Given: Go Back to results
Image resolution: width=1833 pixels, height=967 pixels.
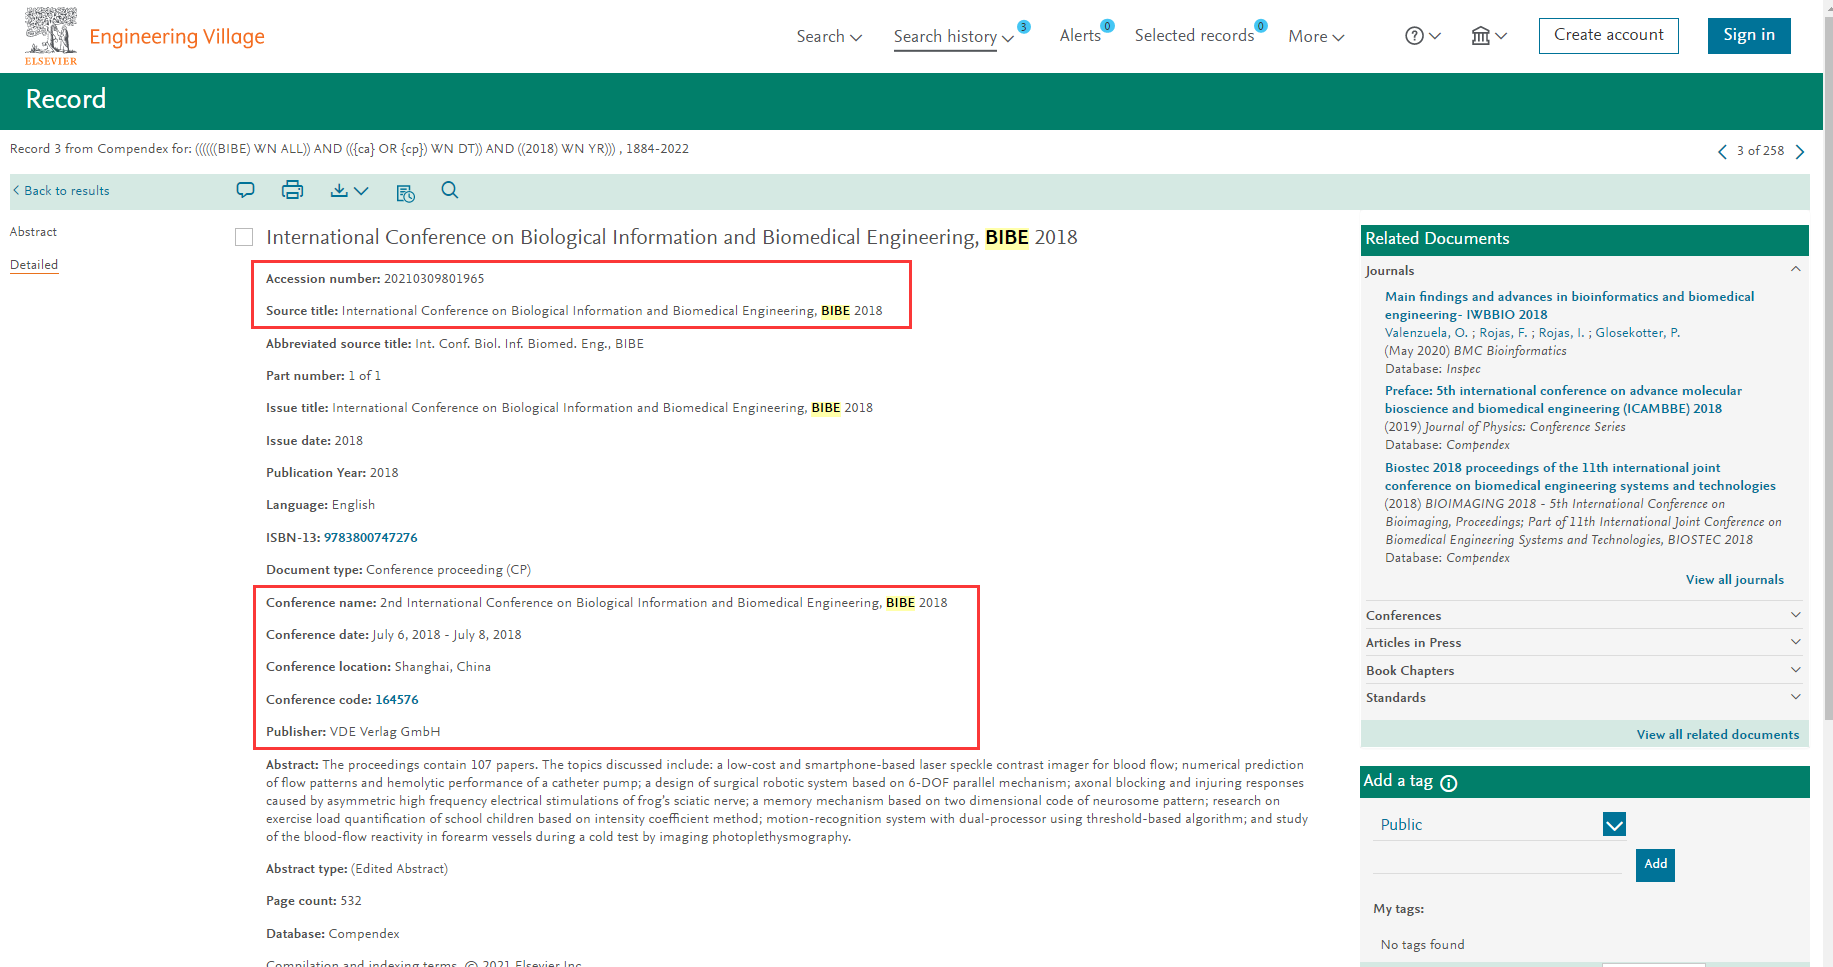Looking at the screenshot, I should (61, 191).
